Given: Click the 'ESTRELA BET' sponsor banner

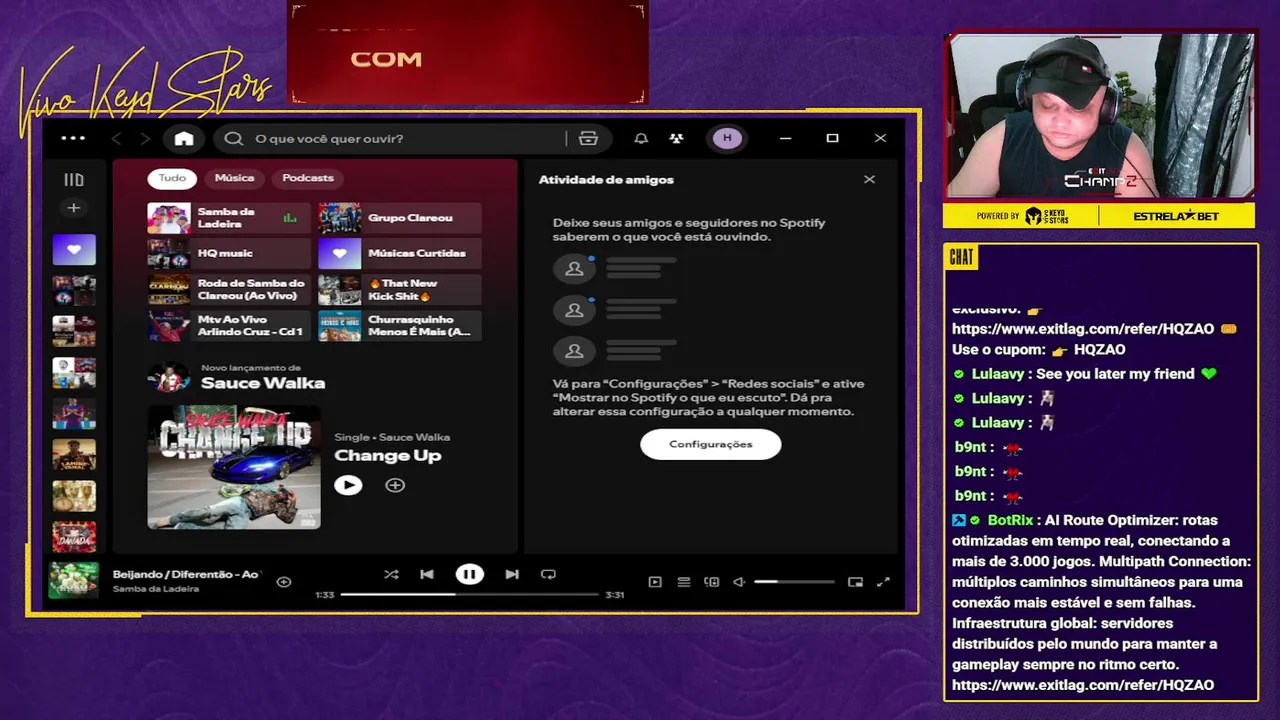Looking at the screenshot, I should point(1176,216).
